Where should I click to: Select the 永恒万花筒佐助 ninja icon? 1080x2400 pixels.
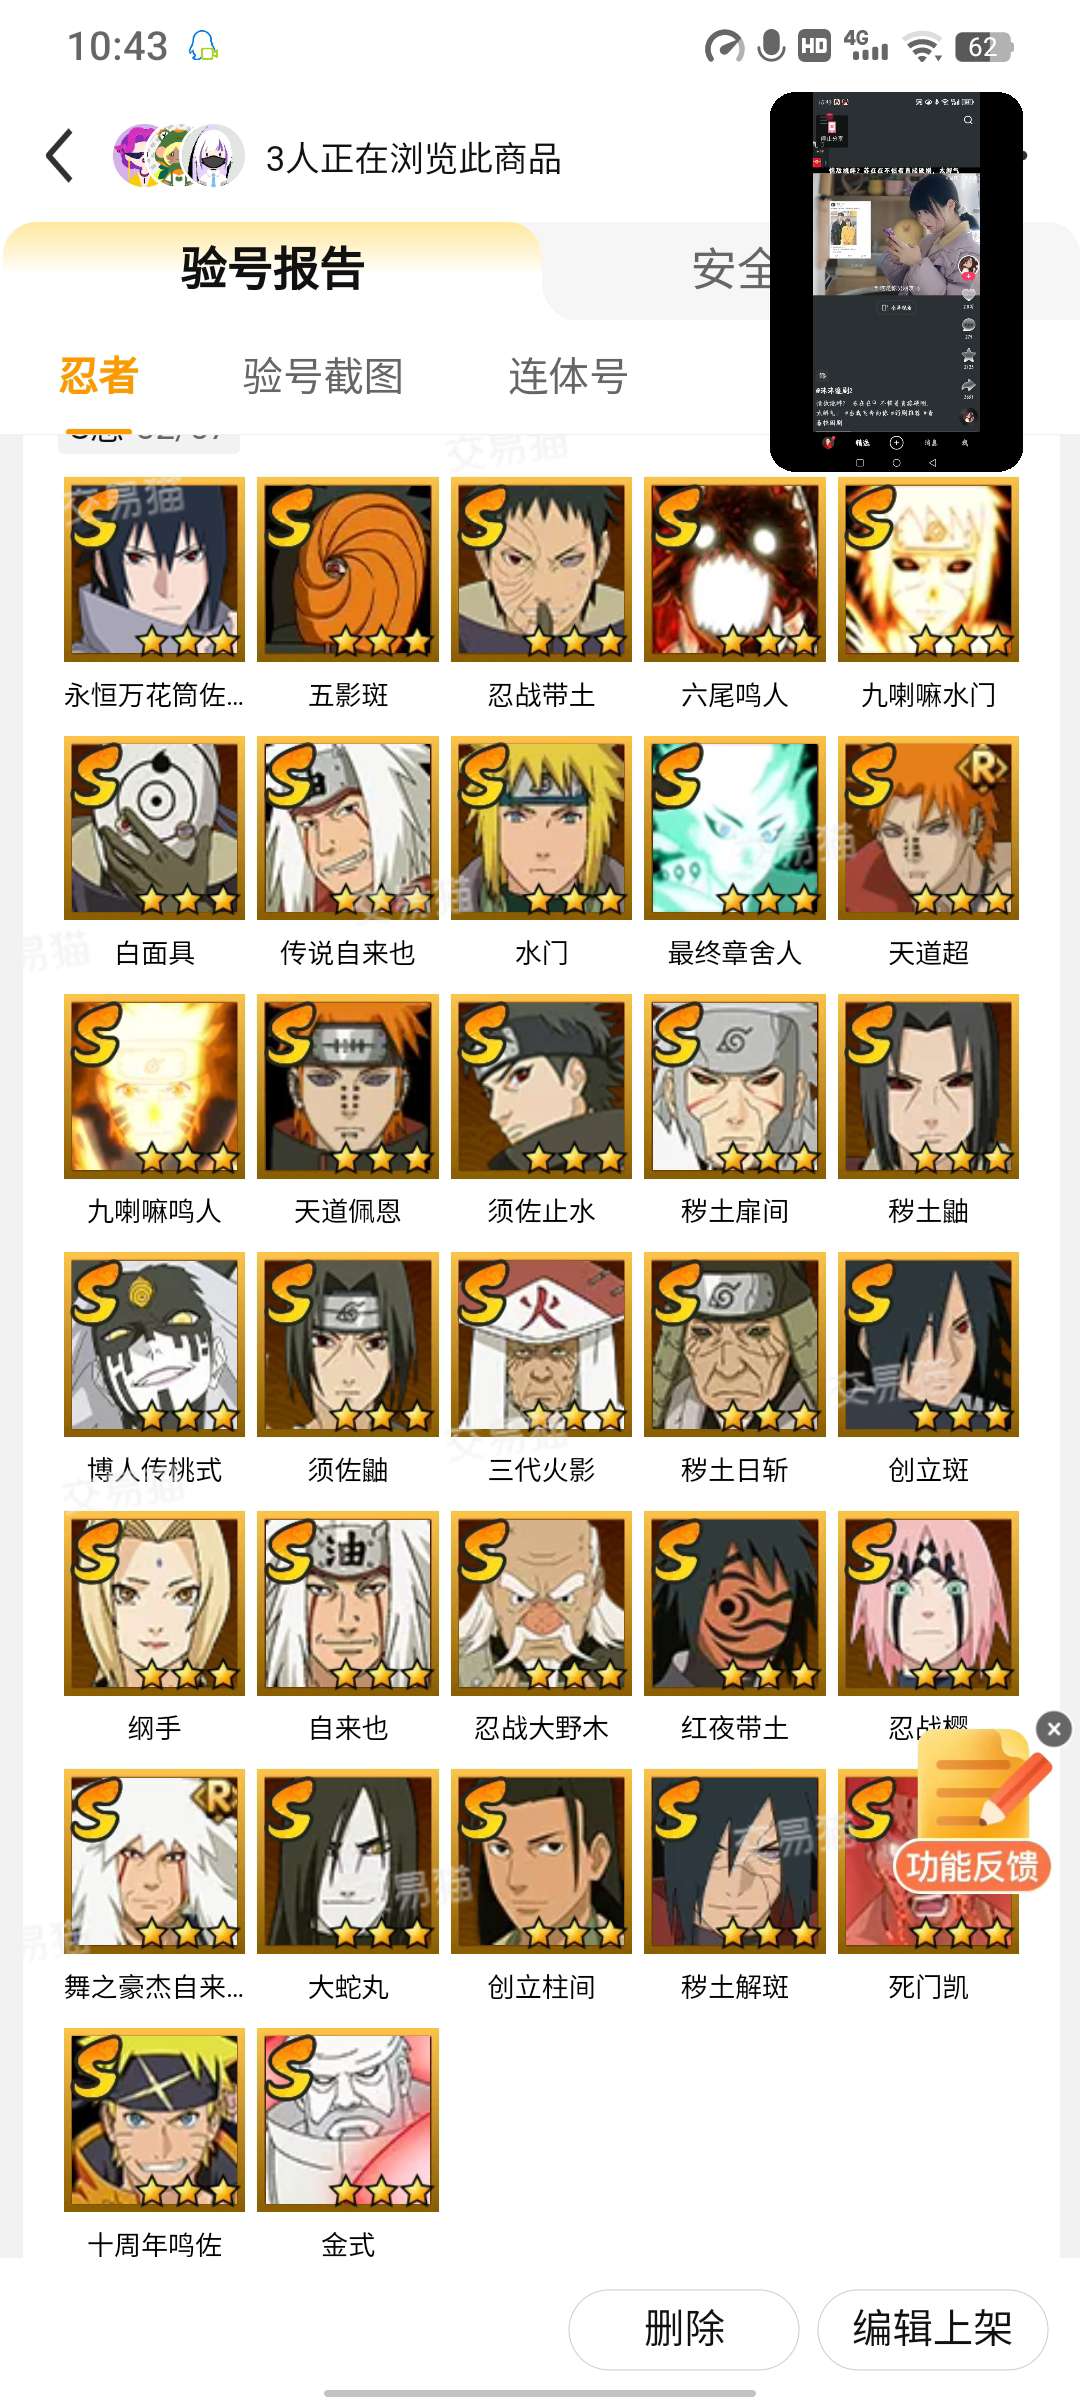154,570
